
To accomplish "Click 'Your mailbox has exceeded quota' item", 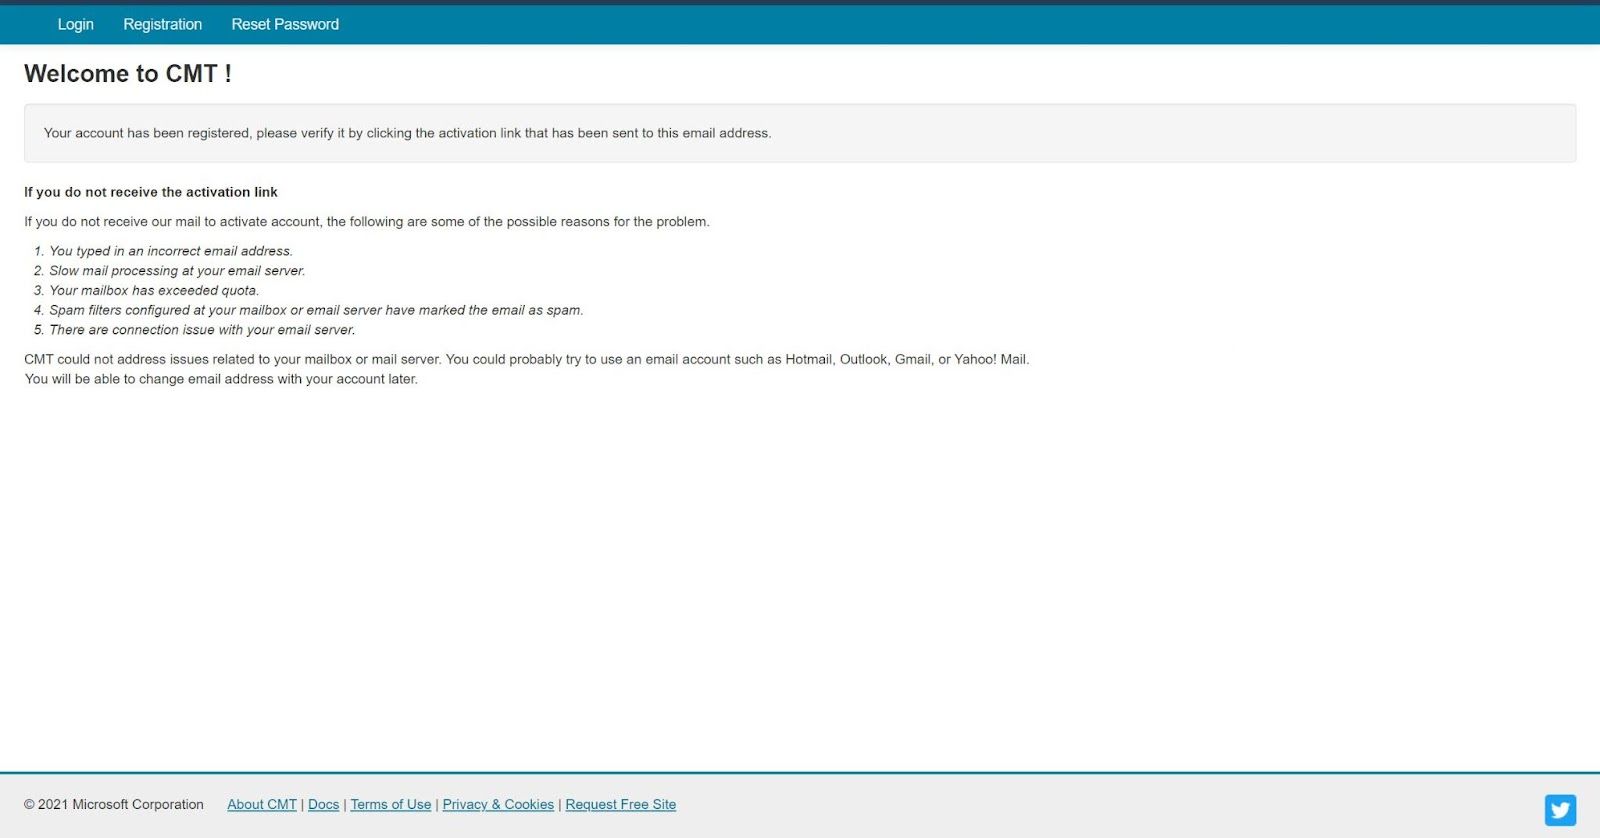I will click(x=154, y=290).
